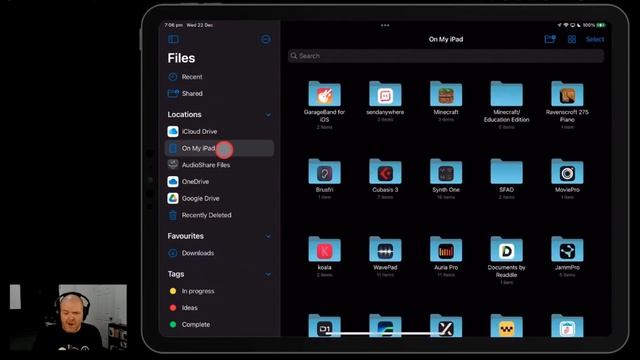Click the Search field
Image resolution: width=640 pixels, height=360 pixels.
pos(446,56)
